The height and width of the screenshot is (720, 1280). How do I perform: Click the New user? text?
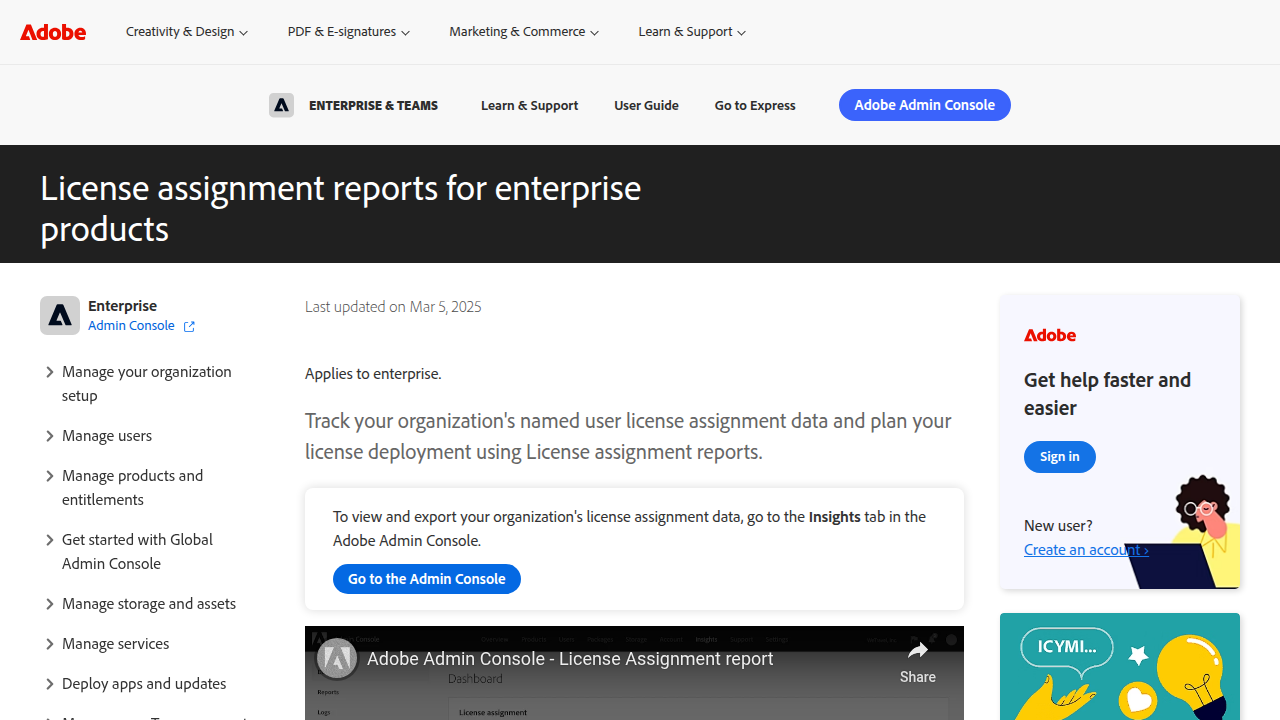pyautogui.click(x=1058, y=525)
